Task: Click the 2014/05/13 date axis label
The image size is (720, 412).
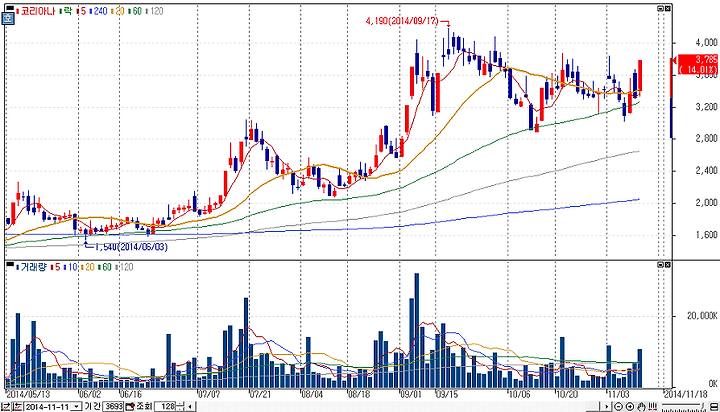Action: click(x=28, y=394)
